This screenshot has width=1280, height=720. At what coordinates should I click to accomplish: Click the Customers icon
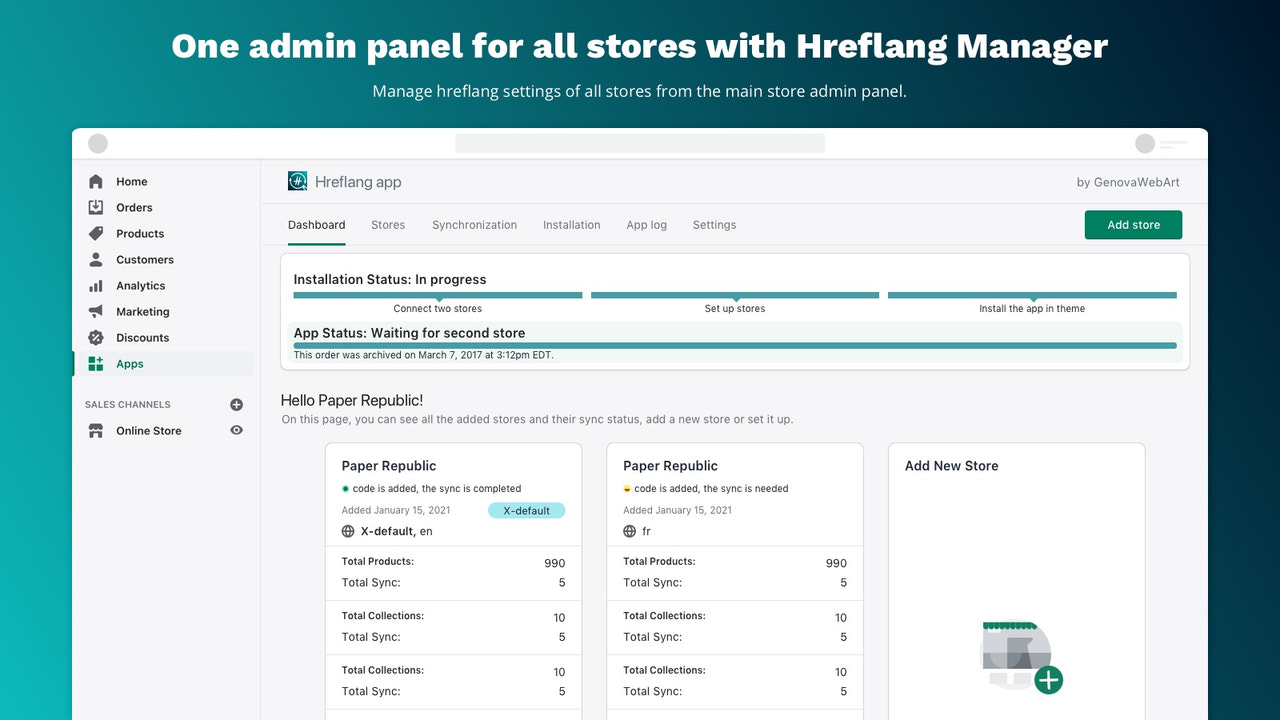(x=94, y=259)
